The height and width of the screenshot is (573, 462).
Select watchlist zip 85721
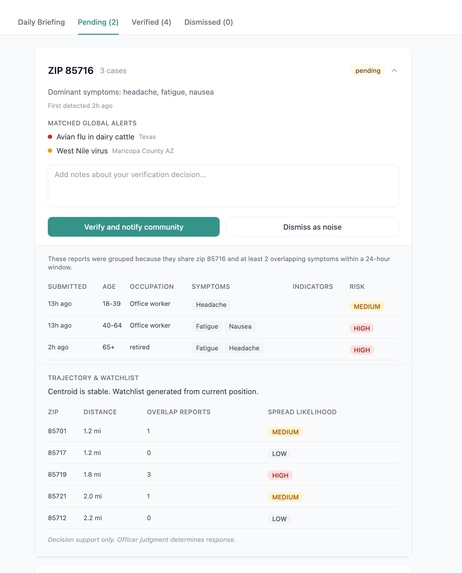pos(57,496)
